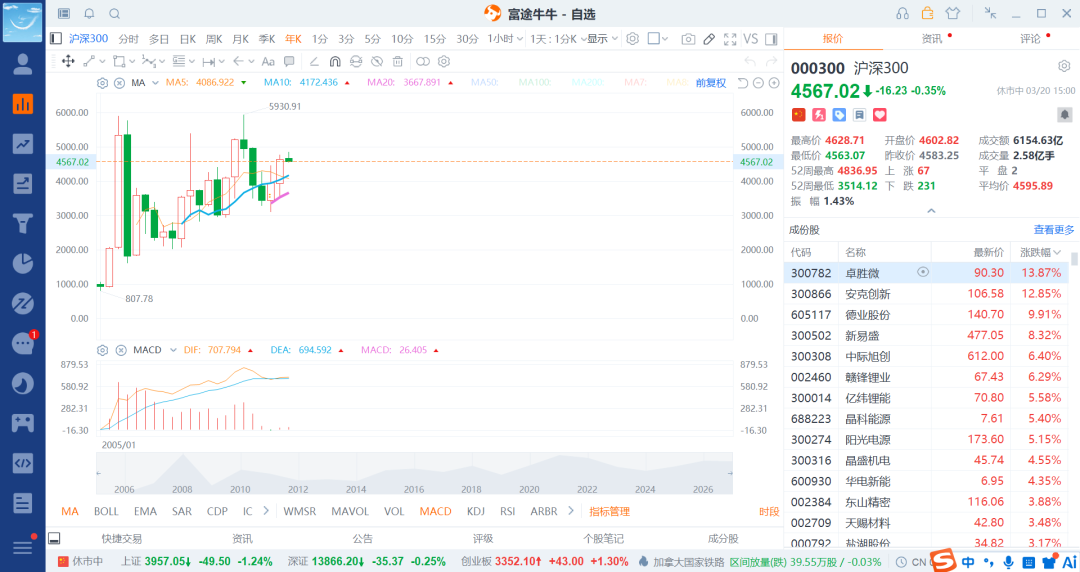Zoom out chart with minus circle
Image resolution: width=1080 pixels, height=572 pixels.
click(x=758, y=83)
